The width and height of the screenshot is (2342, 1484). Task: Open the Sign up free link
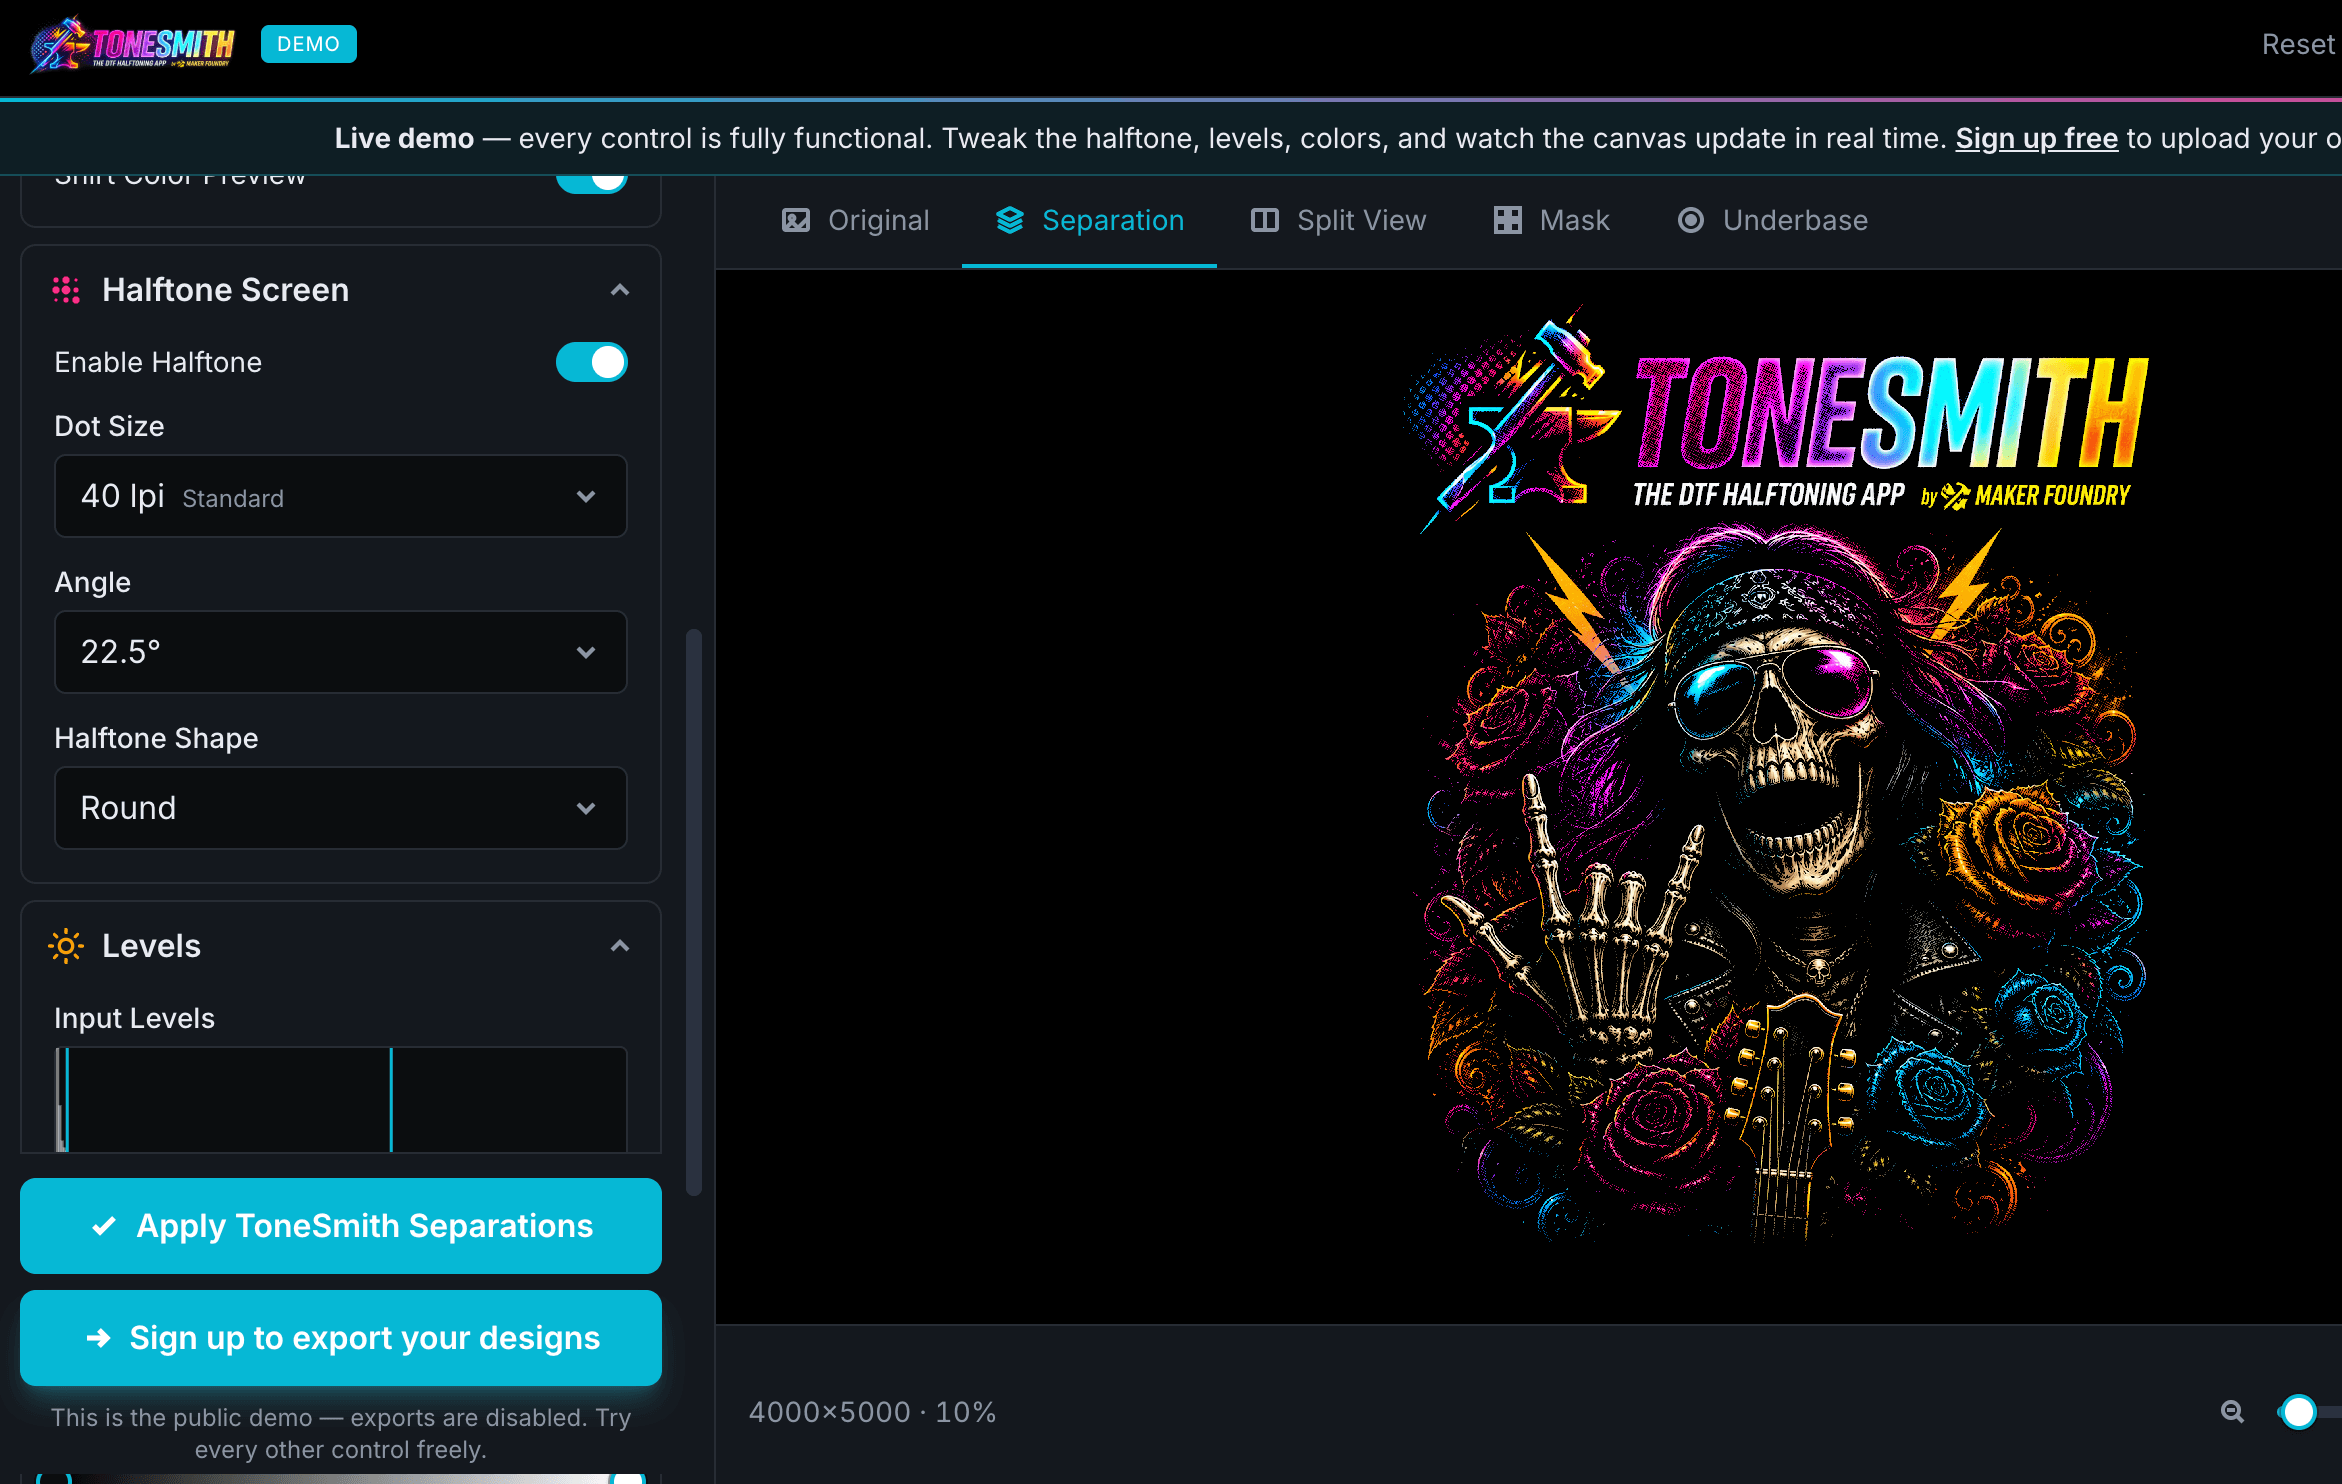click(x=2037, y=138)
